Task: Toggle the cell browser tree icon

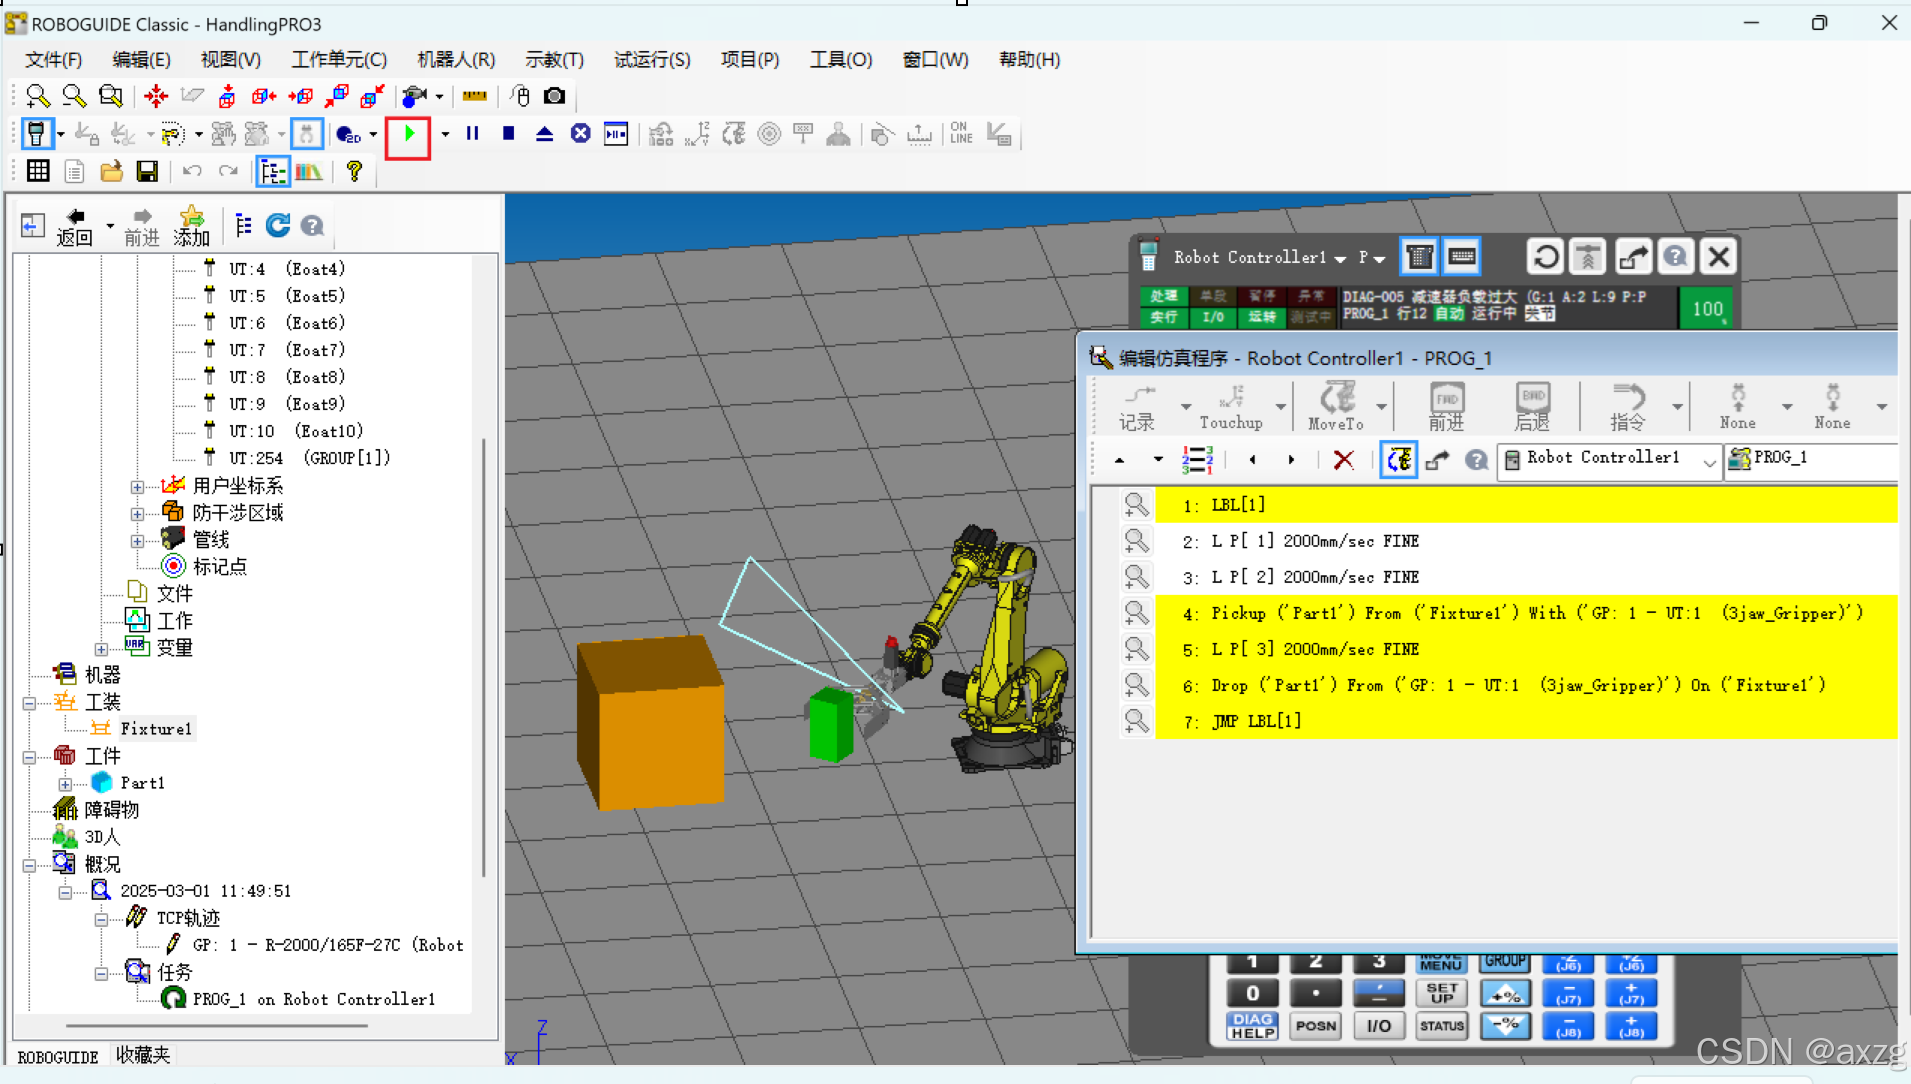Action: pos(273,172)
